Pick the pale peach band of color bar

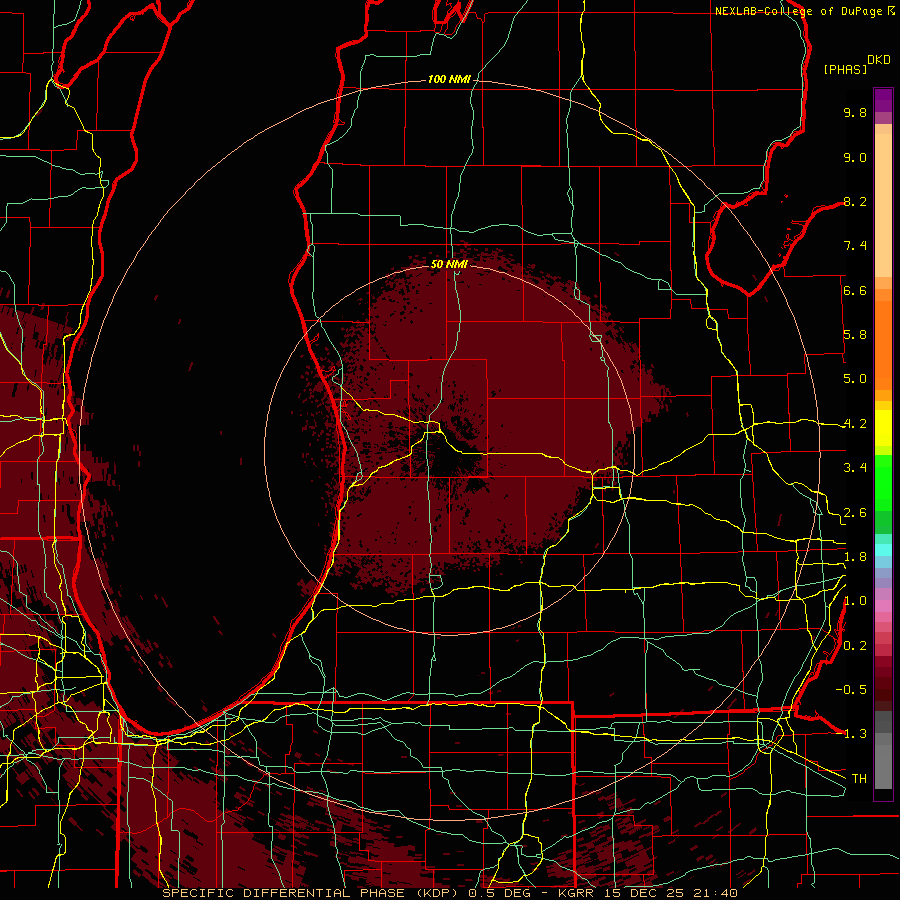point(883,205)
